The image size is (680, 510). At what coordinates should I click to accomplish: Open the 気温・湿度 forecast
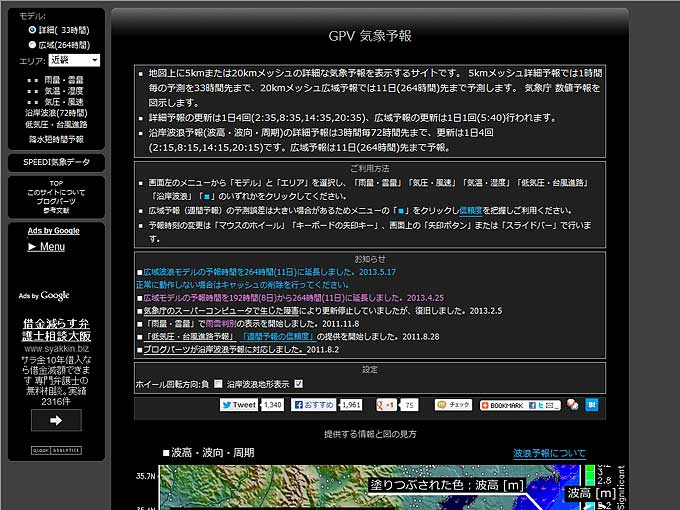click(x=64, y=91)
